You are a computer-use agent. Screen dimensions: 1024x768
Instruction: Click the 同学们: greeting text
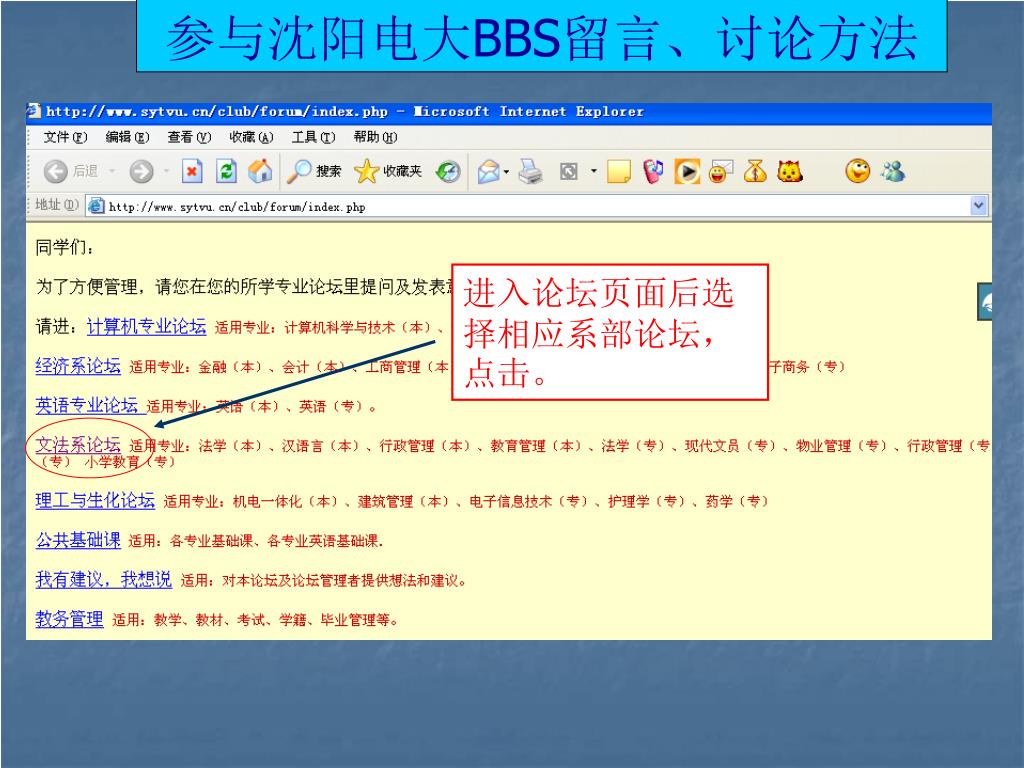[x=65, y=248]
